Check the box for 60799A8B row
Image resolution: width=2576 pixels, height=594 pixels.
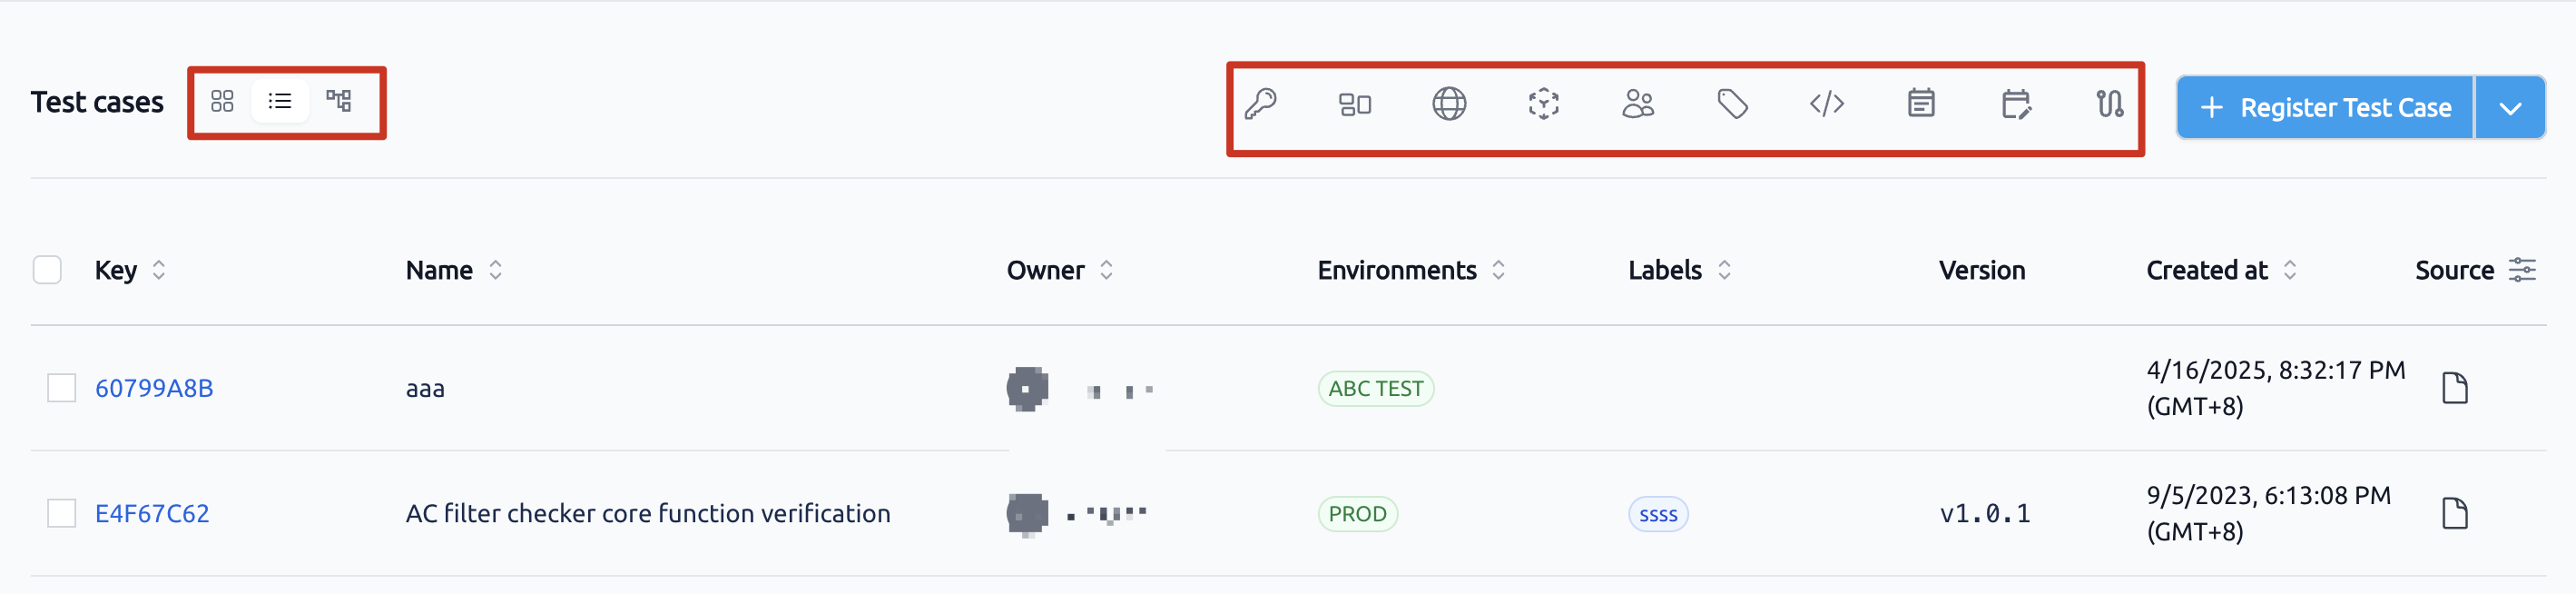[x=62, y=388]
